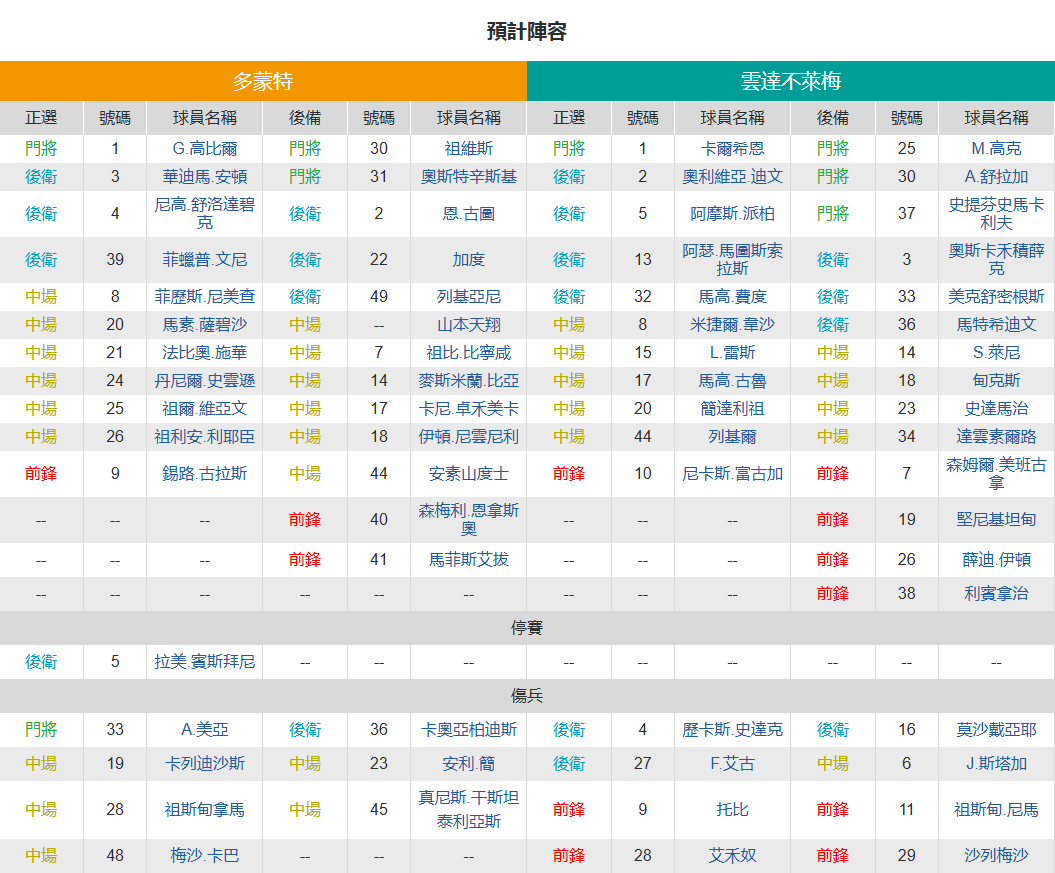
Task: Click the 停賽 section header
Action: point(527,628)
